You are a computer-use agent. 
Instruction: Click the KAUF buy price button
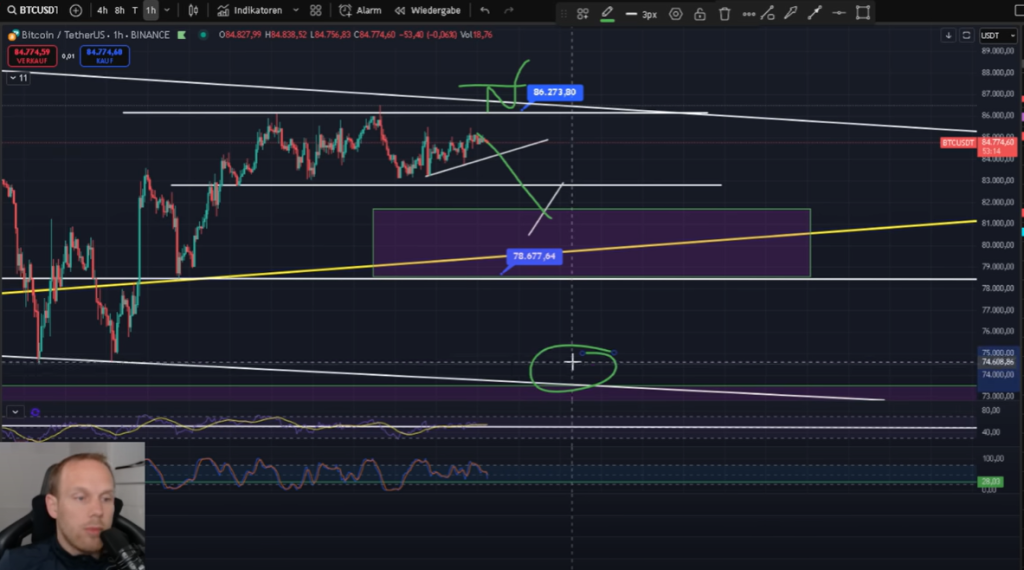tap(104, 56)
